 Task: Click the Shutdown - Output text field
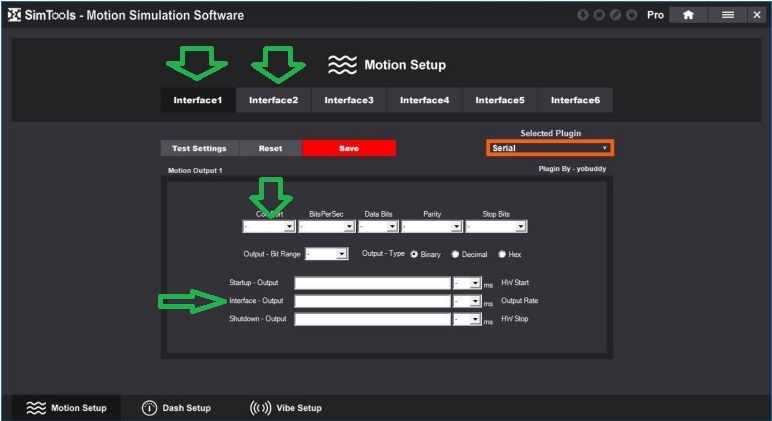point(373,319)
